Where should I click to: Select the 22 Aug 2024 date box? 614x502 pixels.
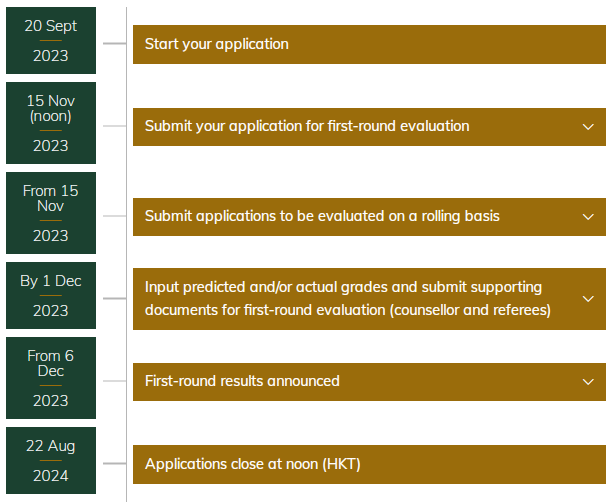pyautogui.click(x=51, y=460)
